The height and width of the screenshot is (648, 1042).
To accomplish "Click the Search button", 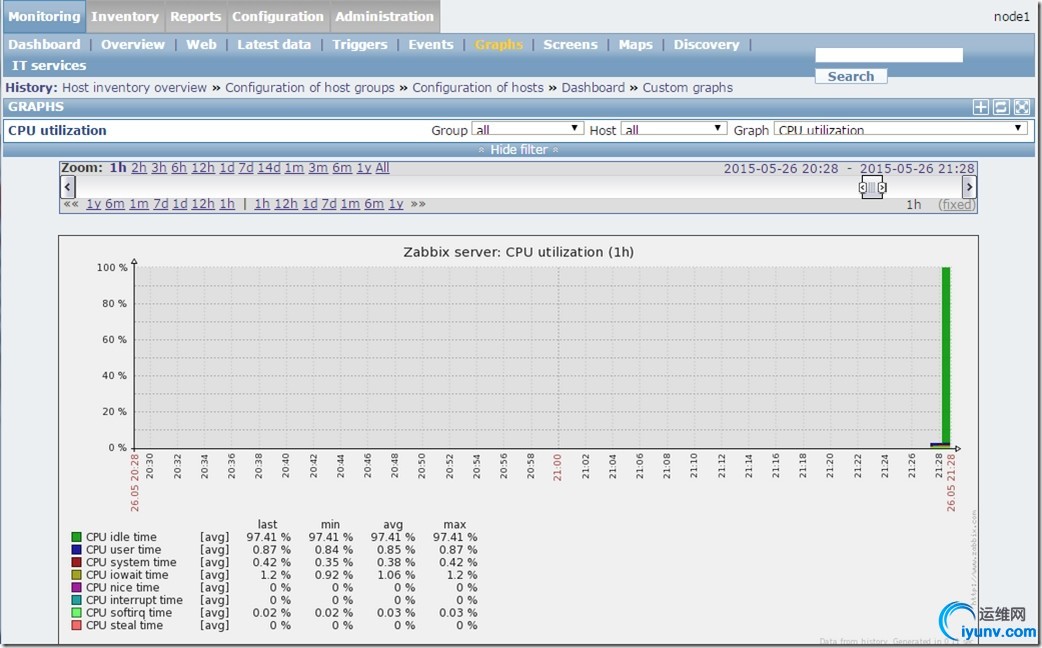I will pyautogui.click(x=851, y=76).
